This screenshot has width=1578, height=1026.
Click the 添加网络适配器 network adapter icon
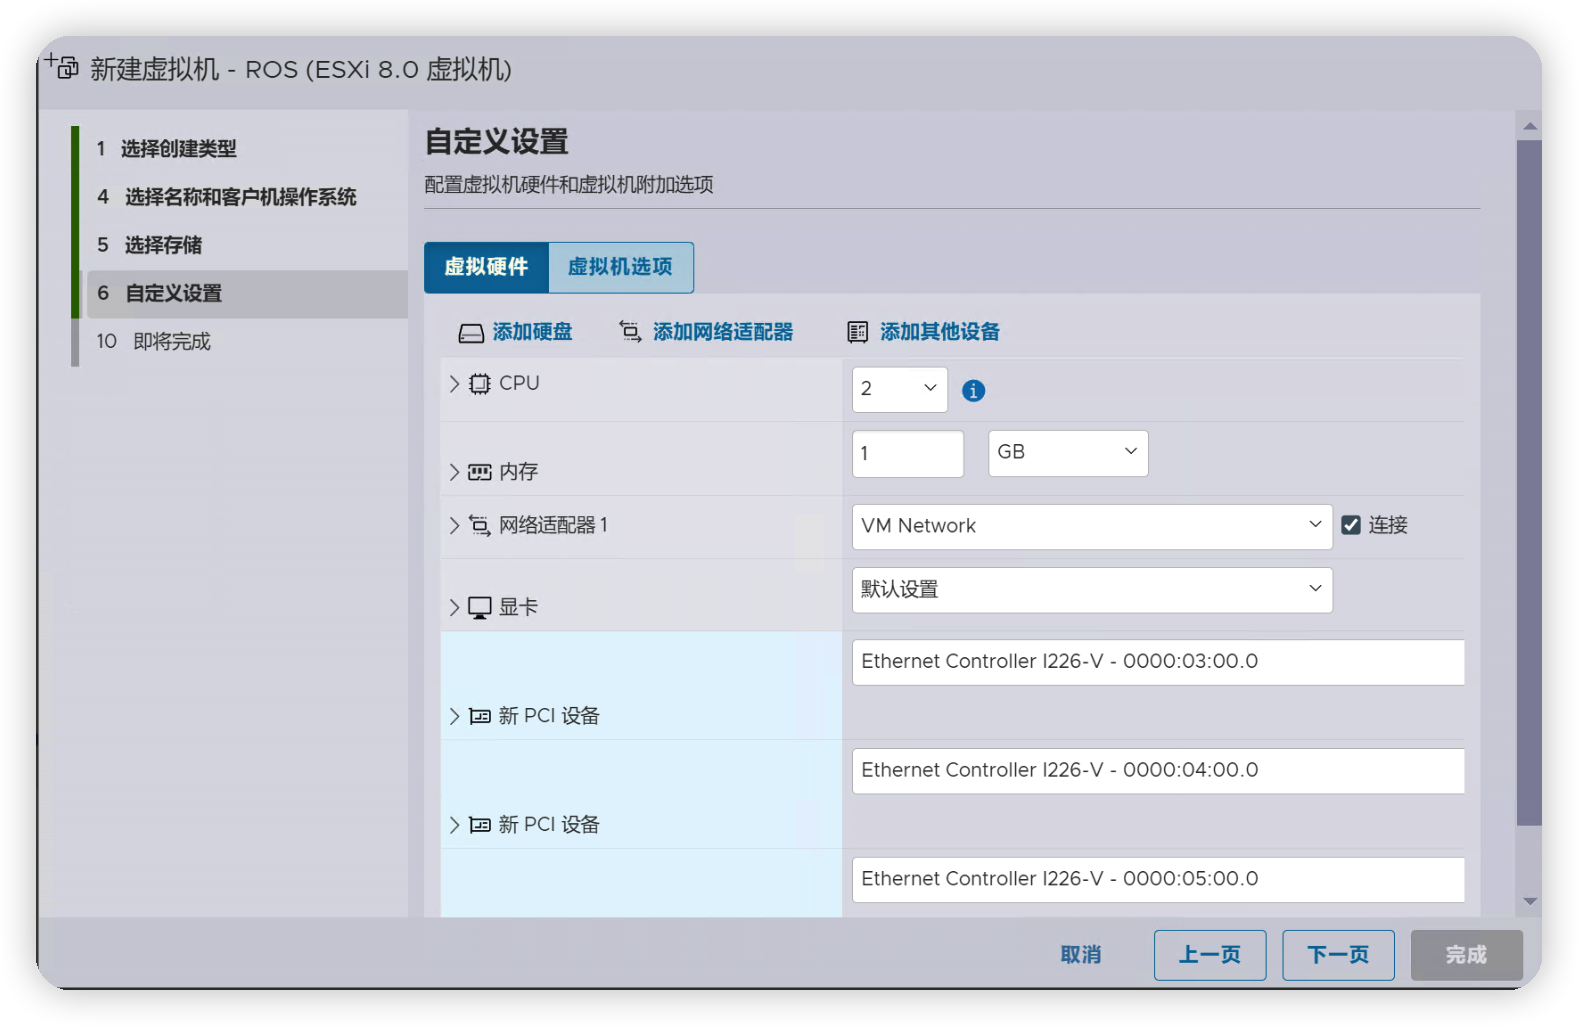click(630, 331)
